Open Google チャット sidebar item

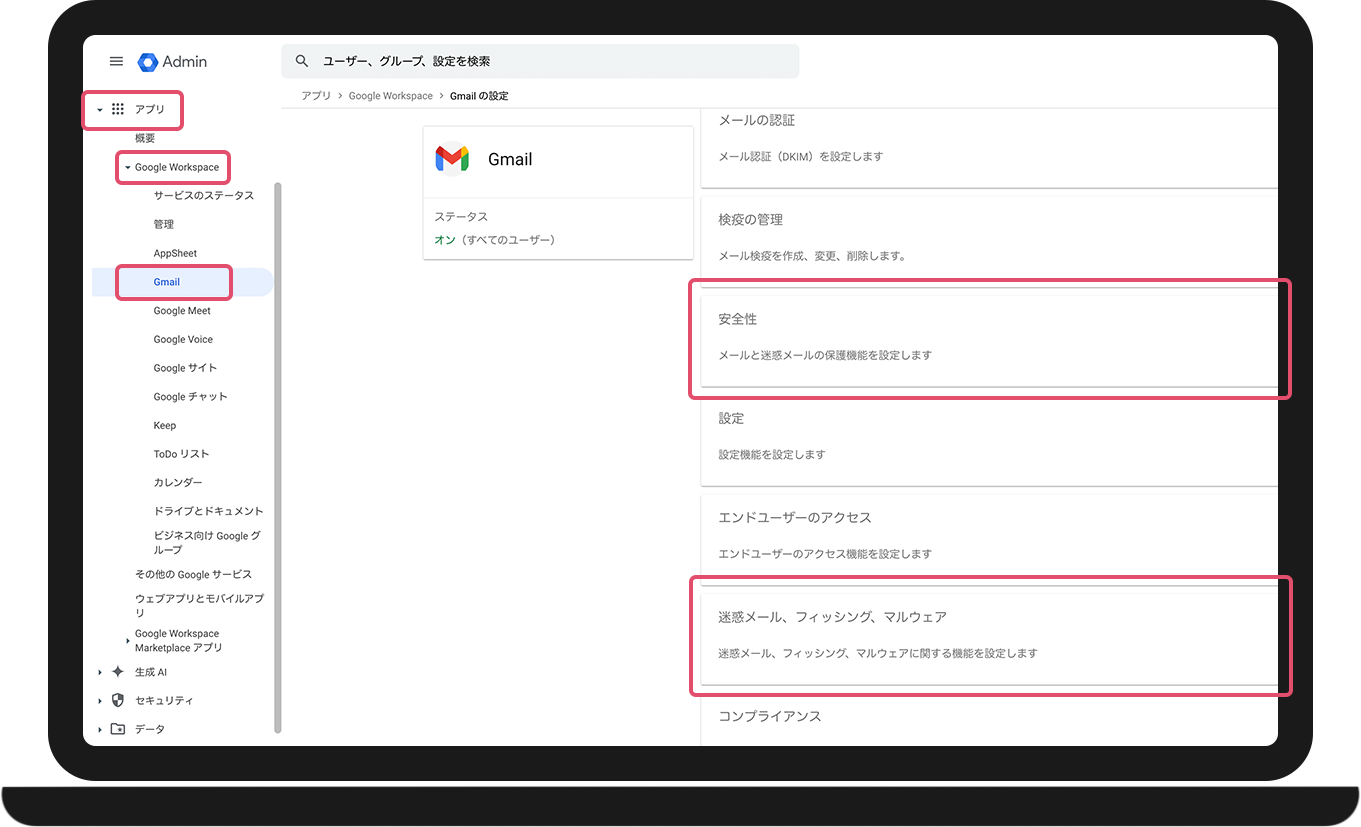pos(190,396)
